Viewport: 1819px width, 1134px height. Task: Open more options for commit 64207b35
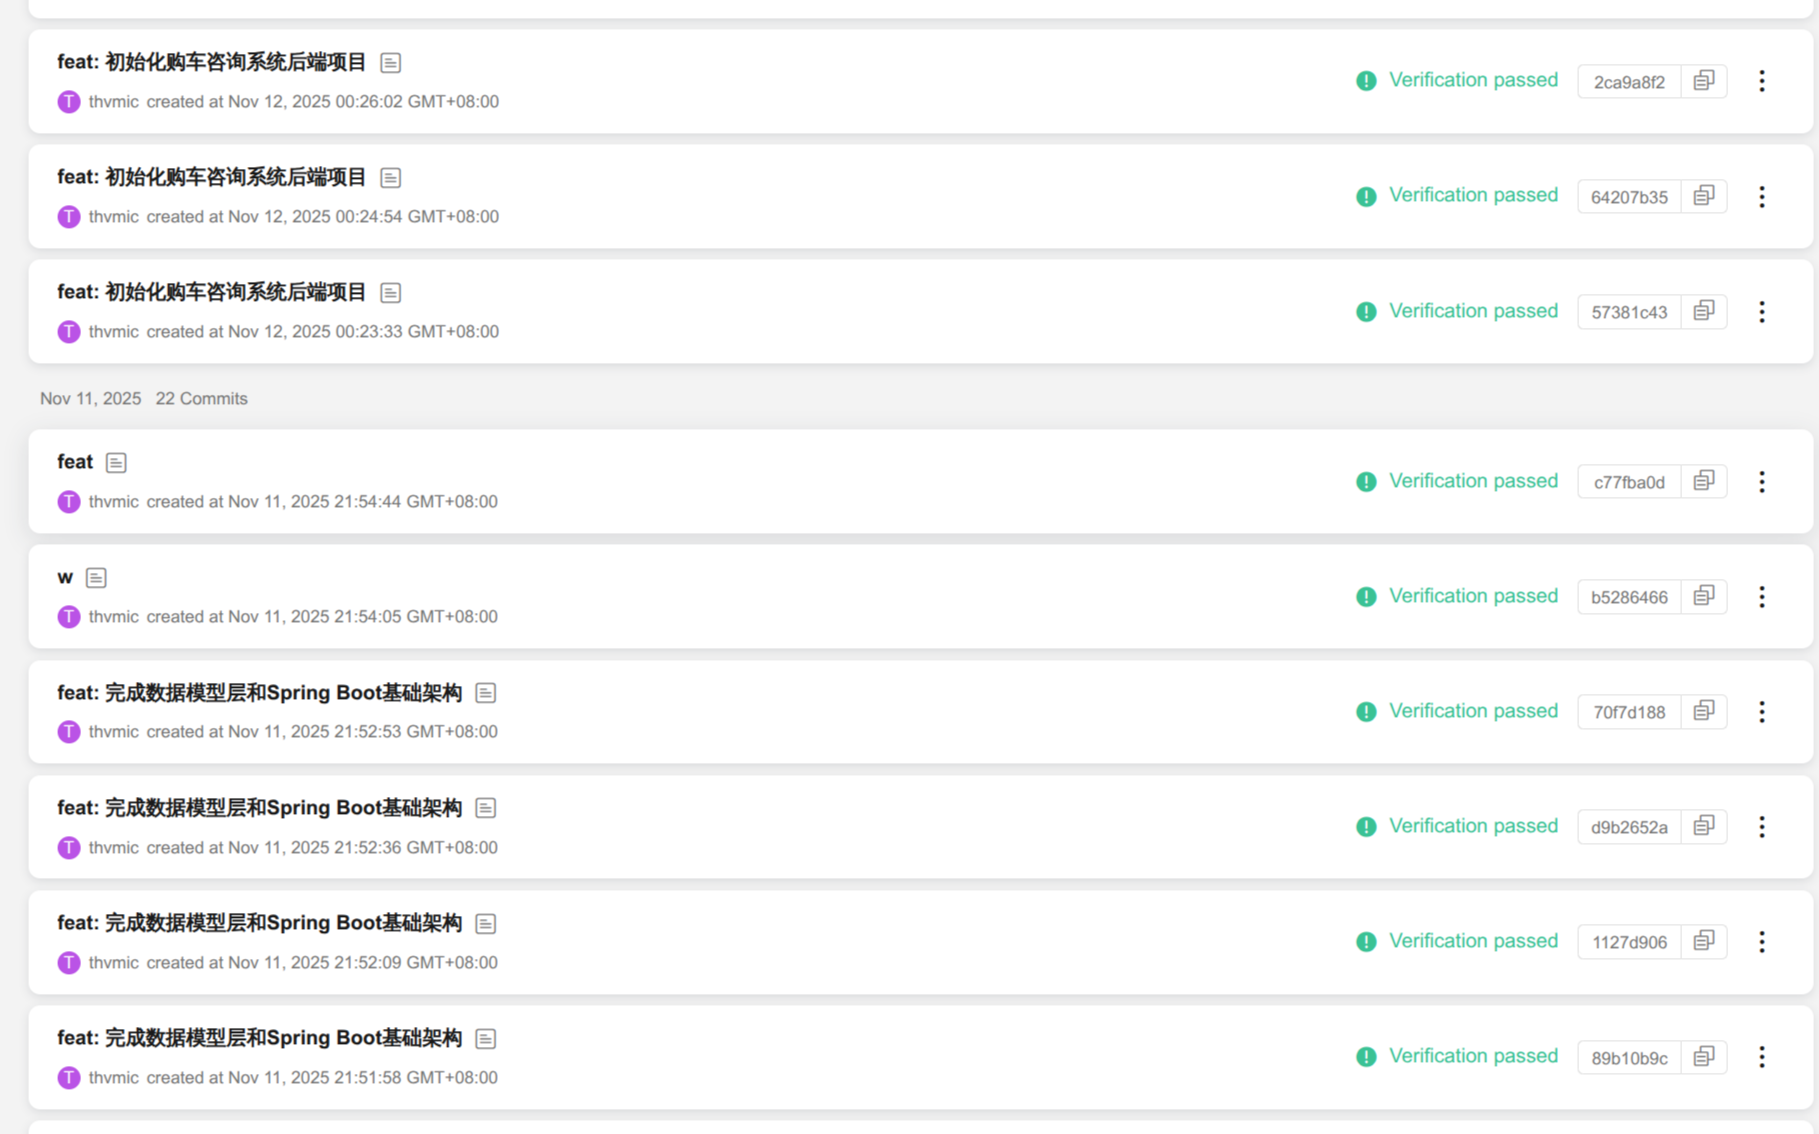(x=1762, y=196)
